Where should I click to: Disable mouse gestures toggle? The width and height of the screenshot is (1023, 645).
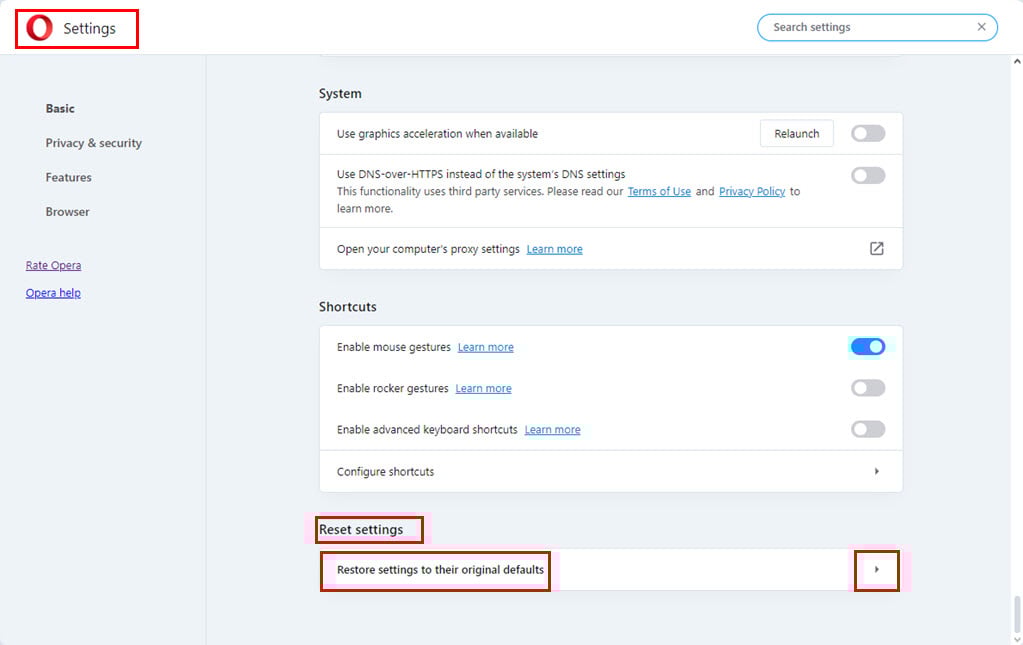coord(868,346)
